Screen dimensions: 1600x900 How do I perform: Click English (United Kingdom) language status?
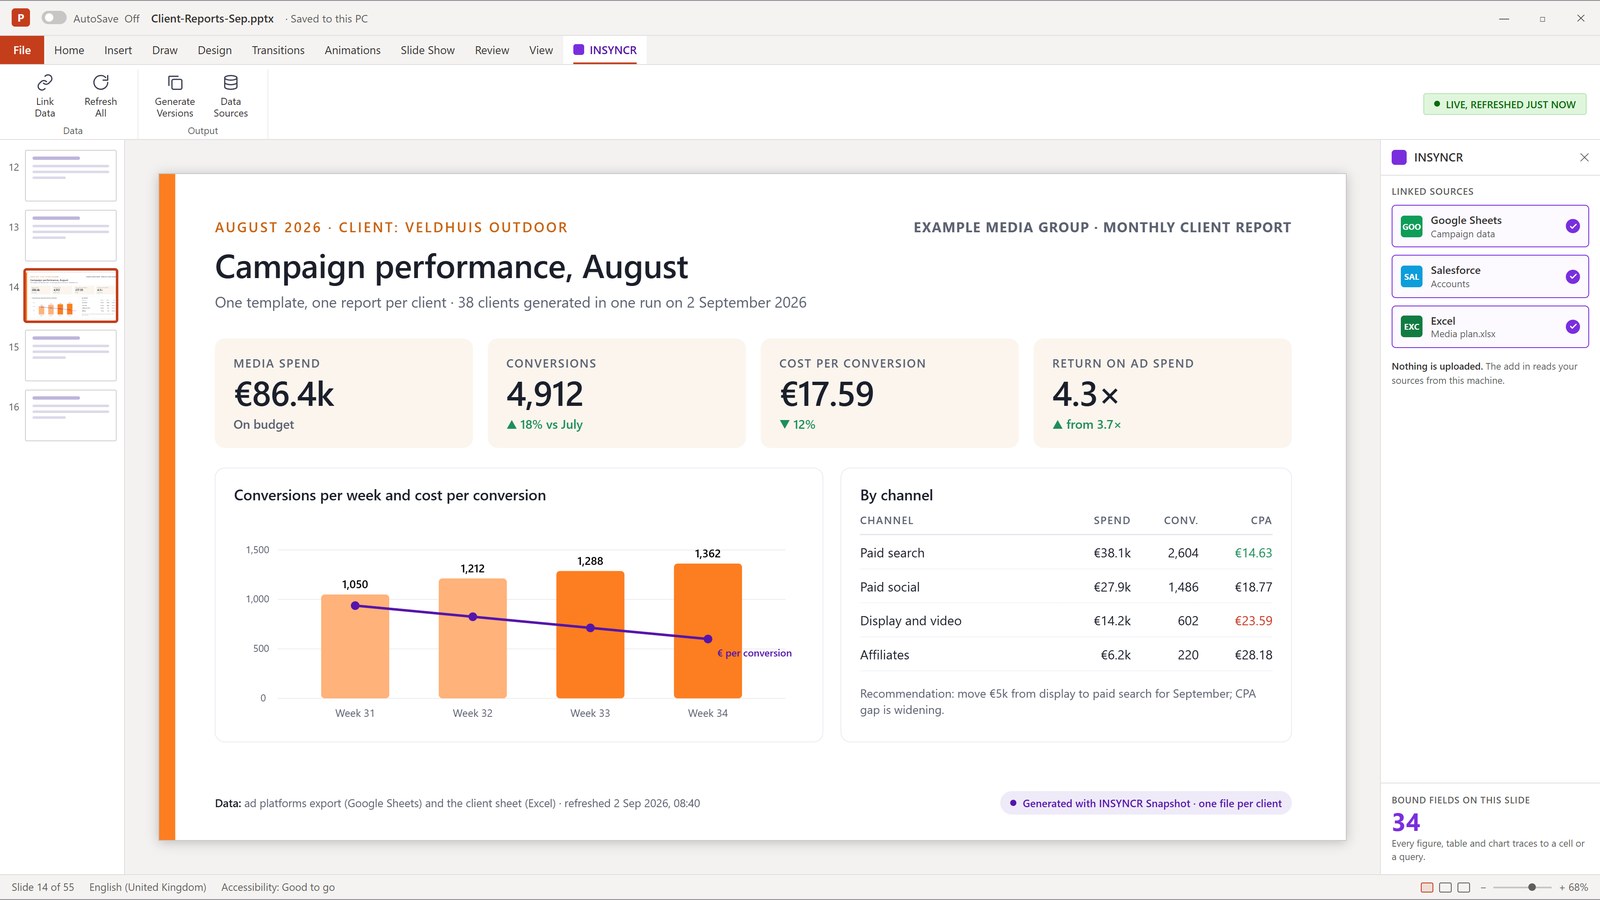(147, 887)
